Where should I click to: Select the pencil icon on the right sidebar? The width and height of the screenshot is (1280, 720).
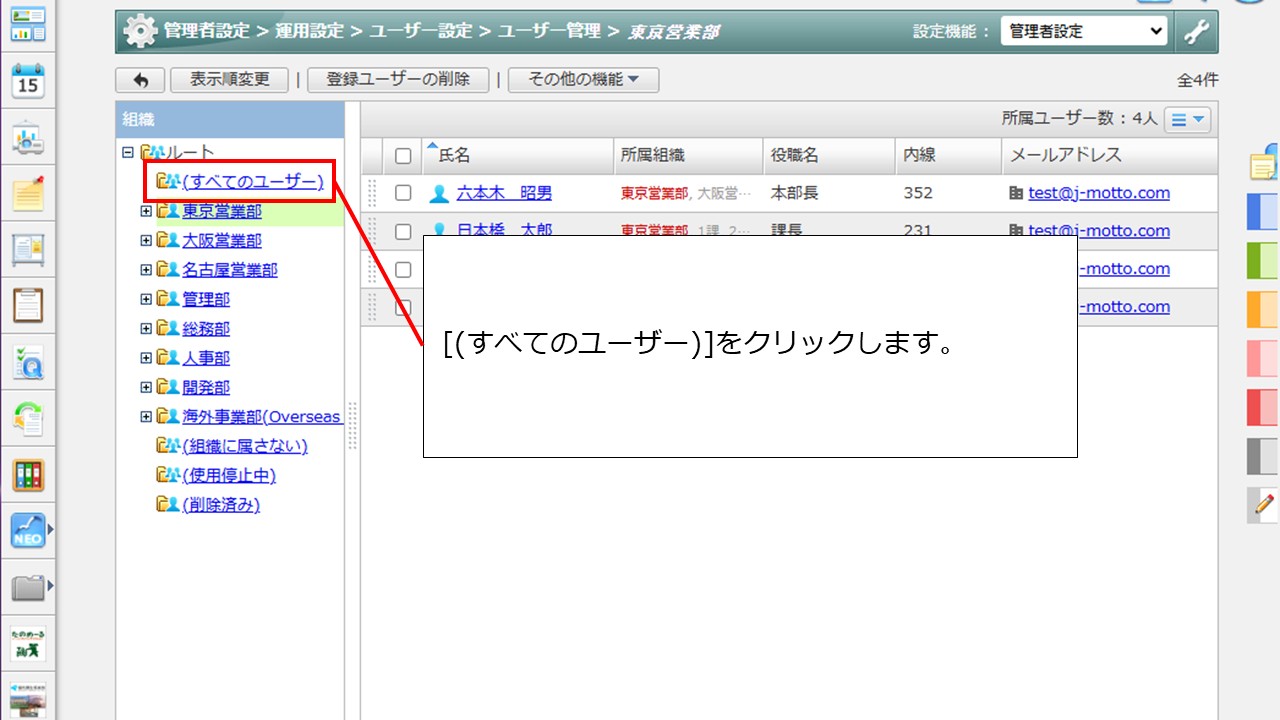click(1261, 505)
